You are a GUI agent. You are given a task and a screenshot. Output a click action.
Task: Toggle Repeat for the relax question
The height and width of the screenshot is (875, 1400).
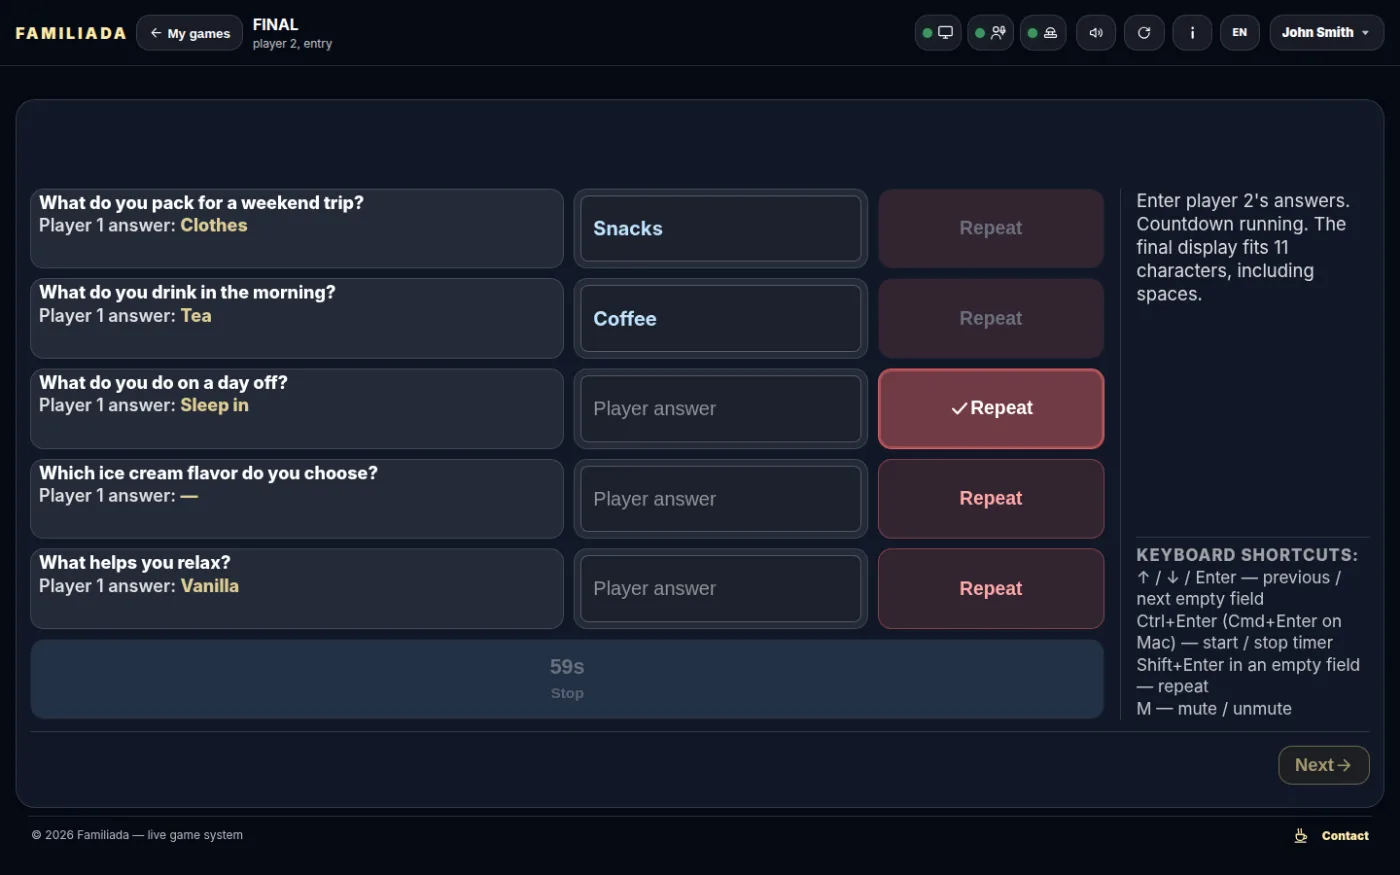coord(991,588)
